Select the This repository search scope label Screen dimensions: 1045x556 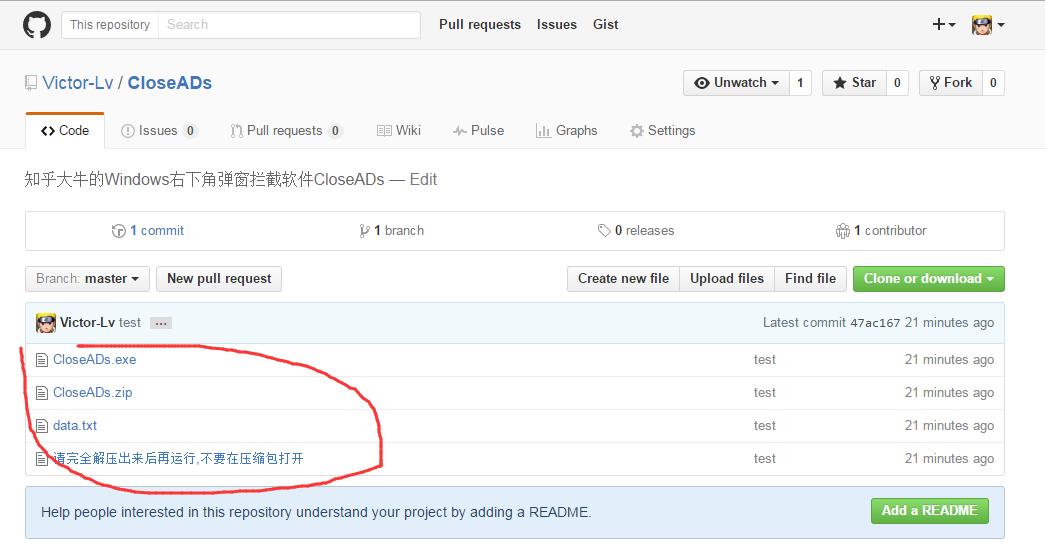[x=110, y=25]
